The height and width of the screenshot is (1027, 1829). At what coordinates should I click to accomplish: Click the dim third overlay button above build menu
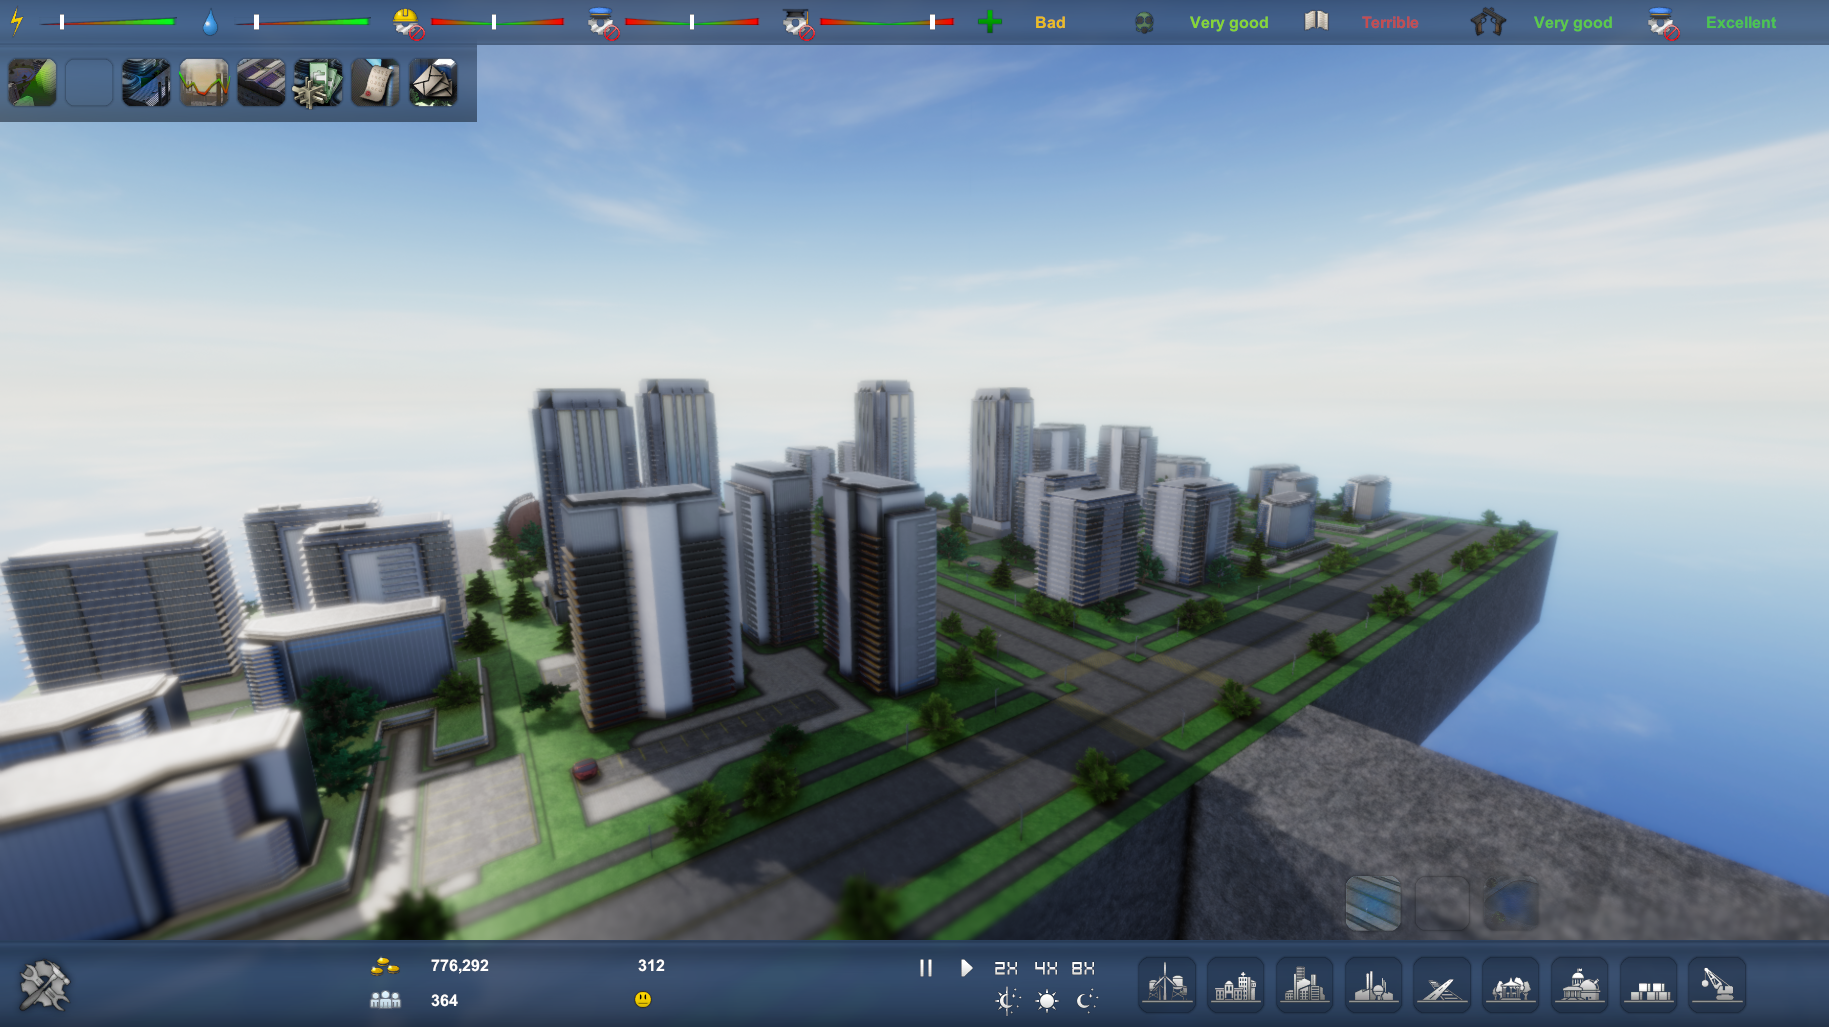click(x=1511, y=903)
